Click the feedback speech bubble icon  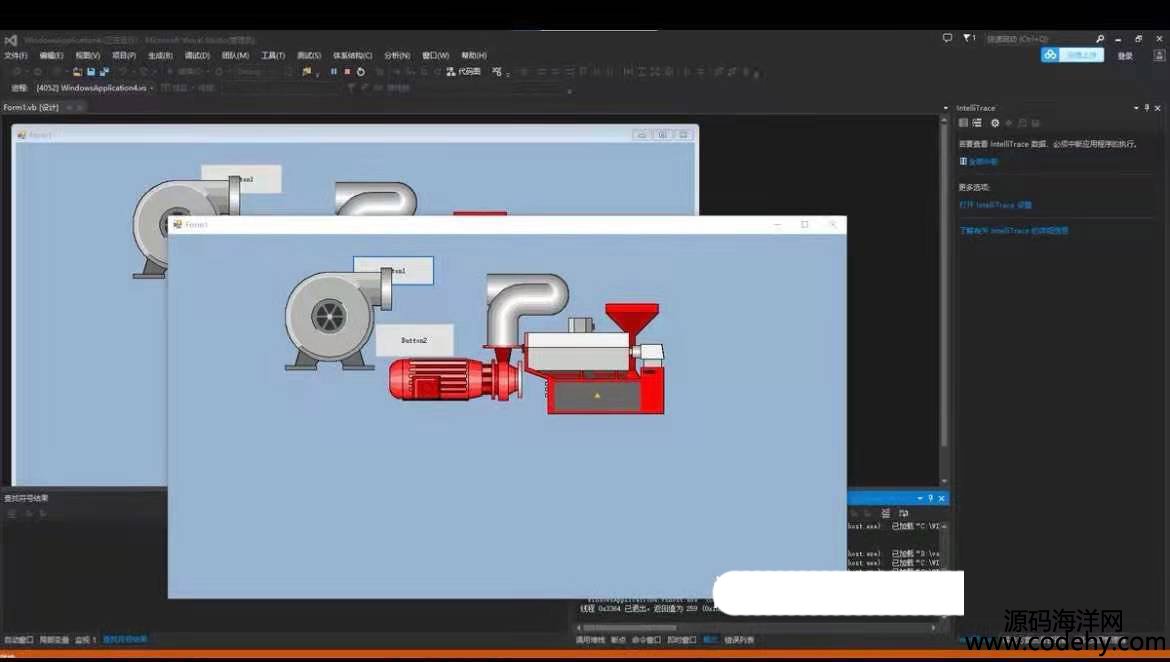pyautogui.click(x=947, y=38)
